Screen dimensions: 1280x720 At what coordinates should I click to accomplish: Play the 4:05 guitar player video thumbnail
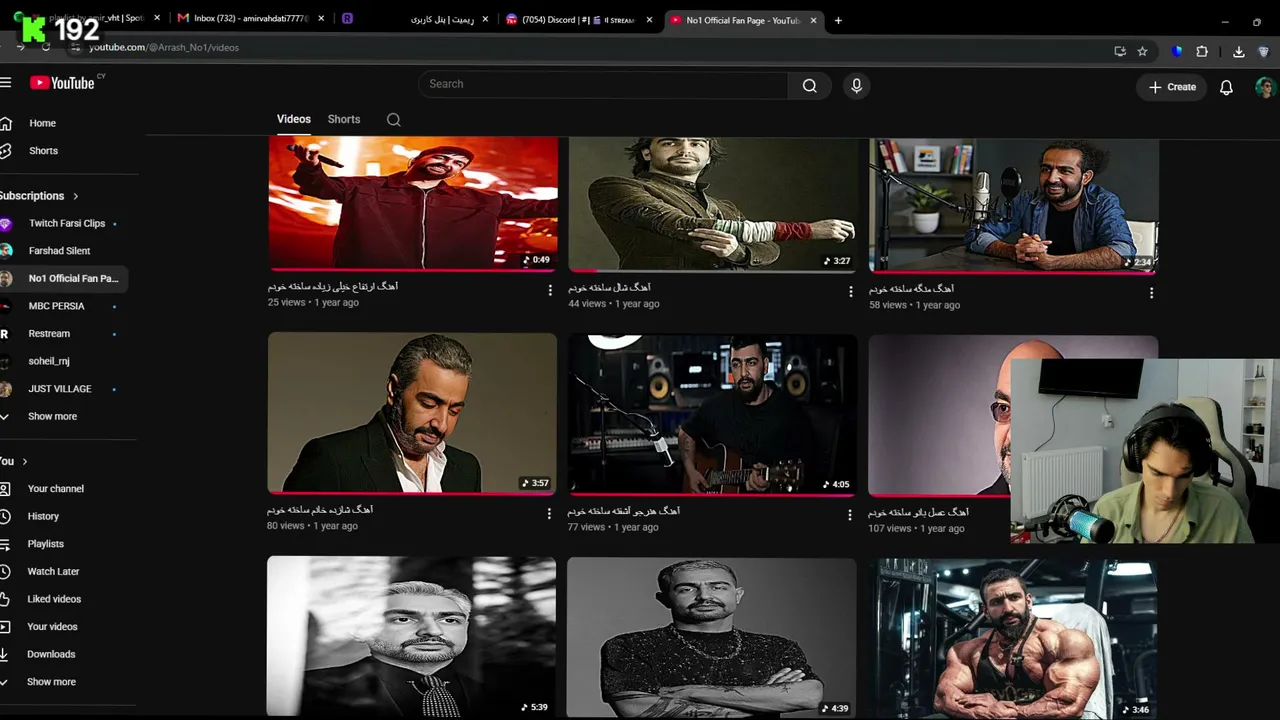point(713,414)
